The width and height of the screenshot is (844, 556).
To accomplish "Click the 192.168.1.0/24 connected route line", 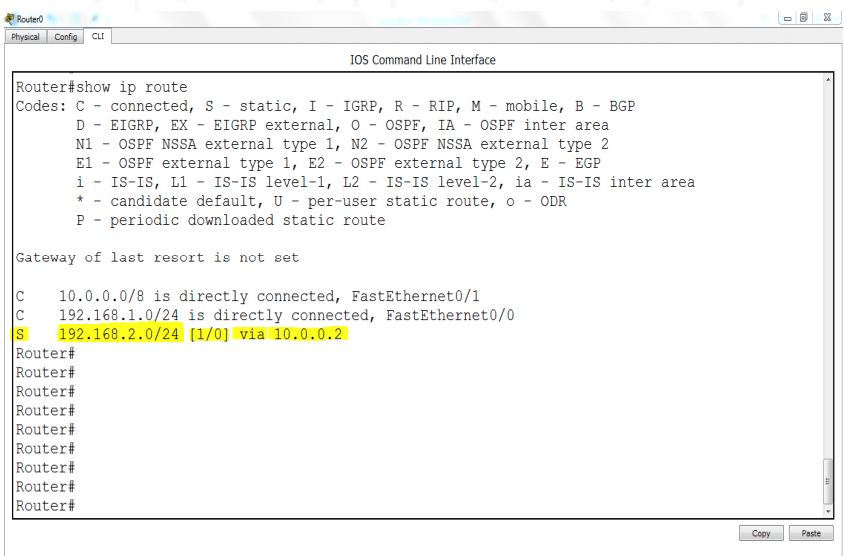I will click(x=265, y=315).
